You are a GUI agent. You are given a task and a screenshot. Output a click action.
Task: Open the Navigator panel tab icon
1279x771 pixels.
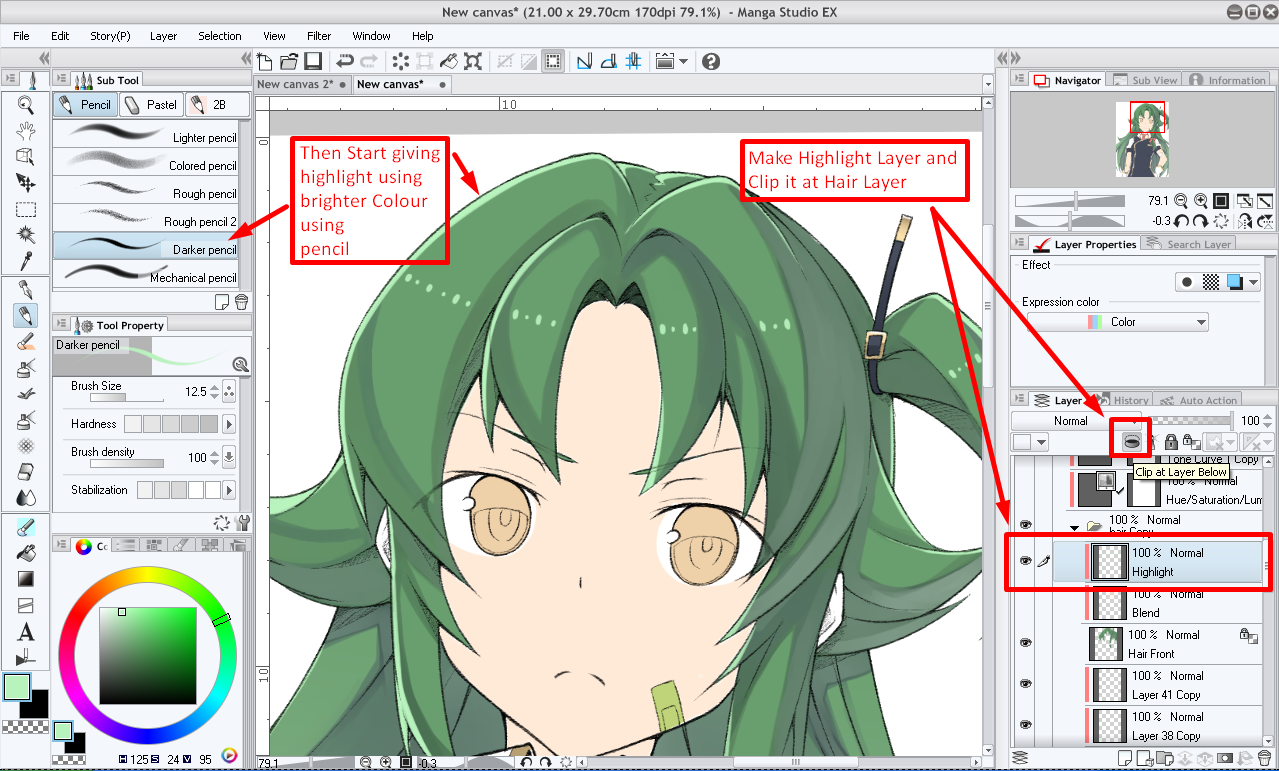click(x=1043, y=80)
